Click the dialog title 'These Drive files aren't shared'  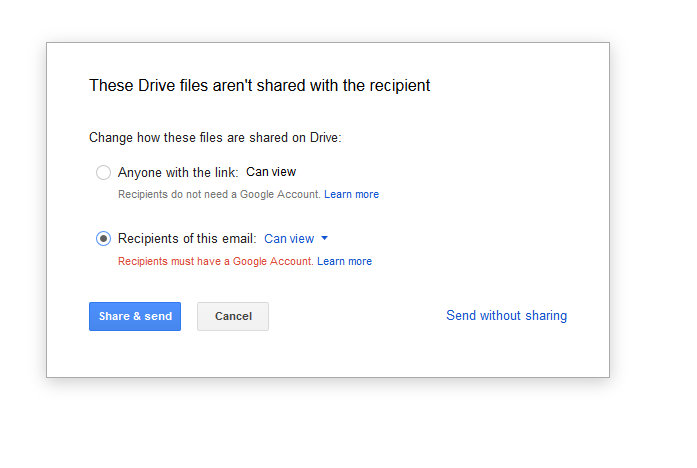(x=260, y=85)
